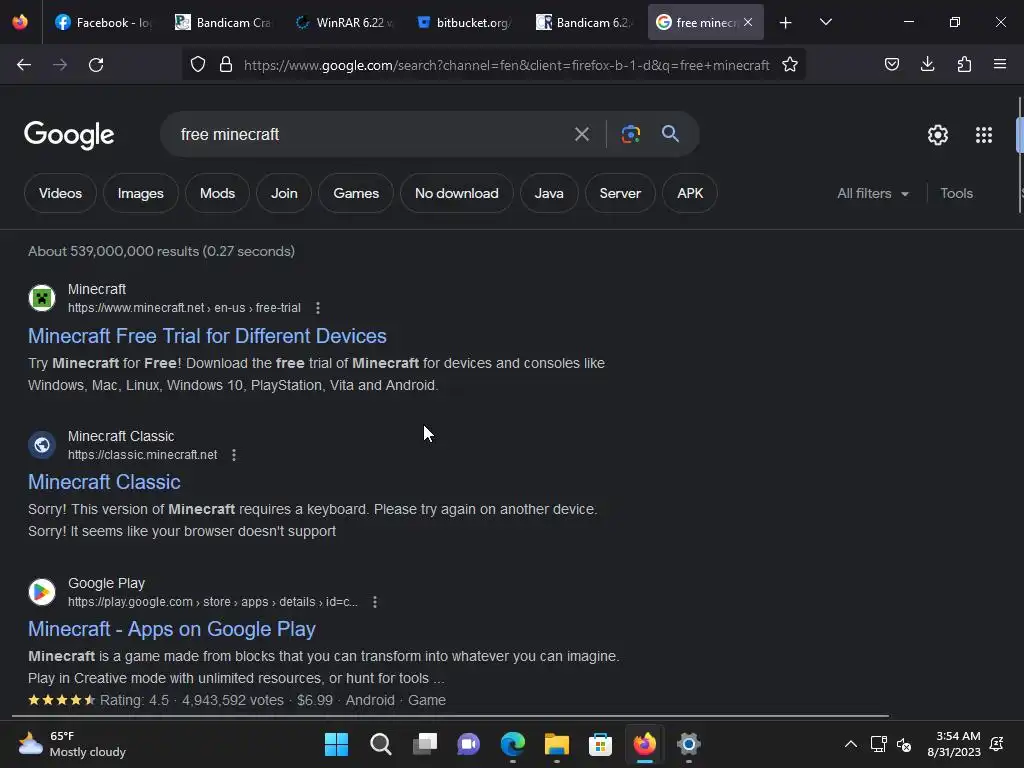
Task: Open the tracking protection shield icon
Action: (x=198, y=65)
